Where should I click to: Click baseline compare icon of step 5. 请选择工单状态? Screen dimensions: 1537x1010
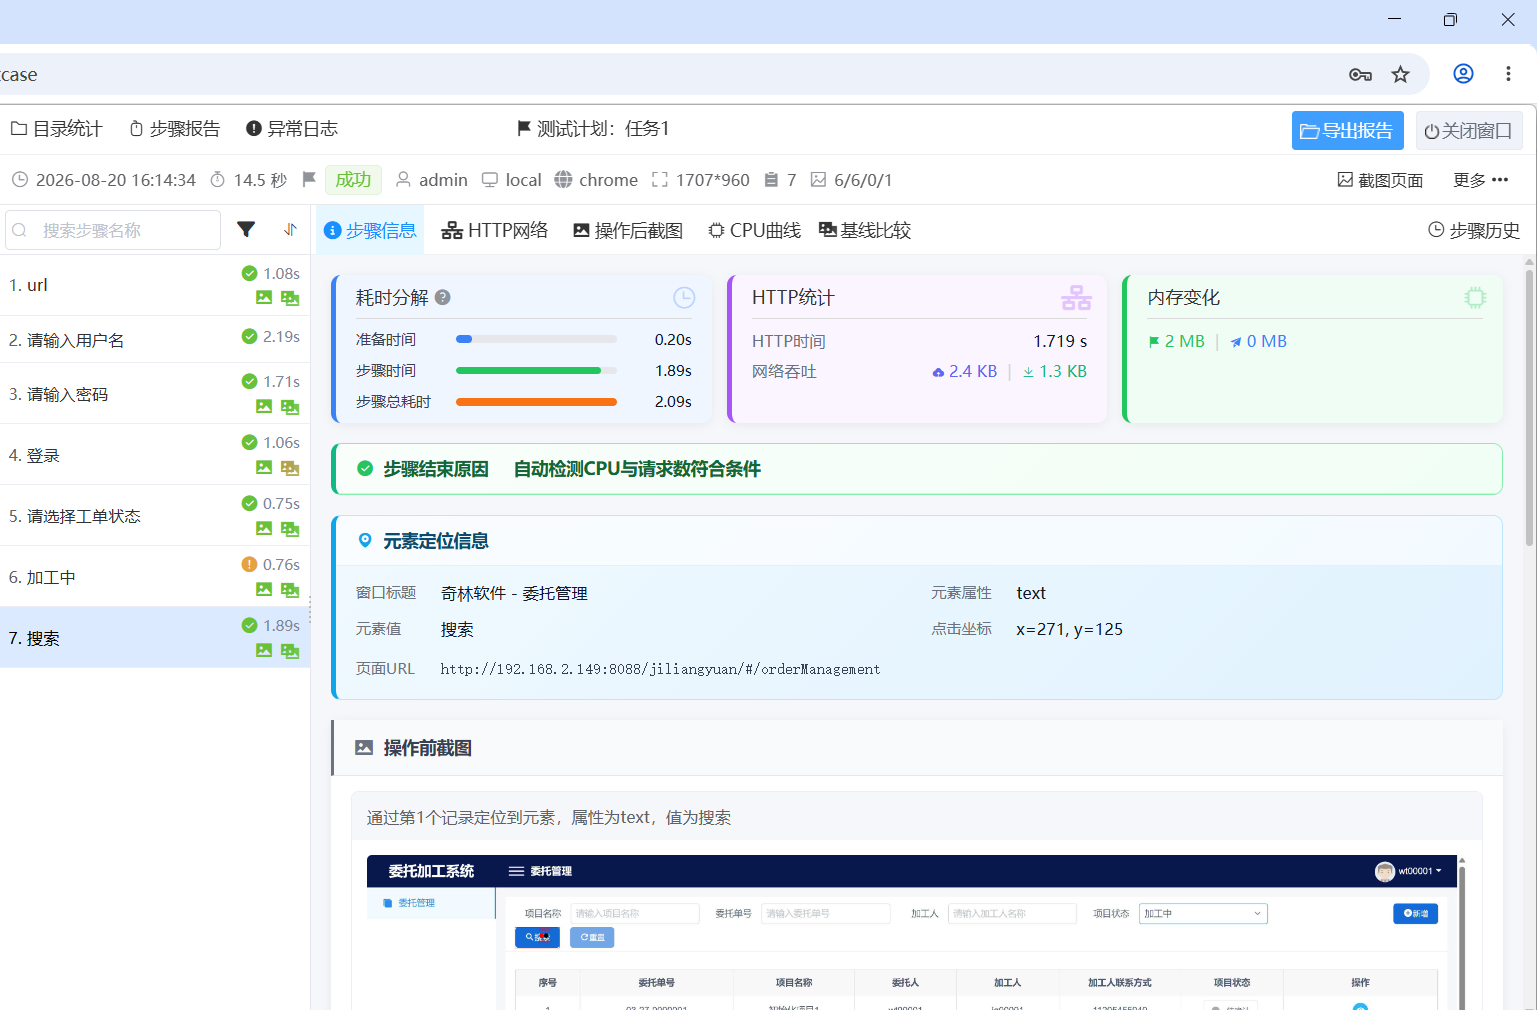point(290,529)
